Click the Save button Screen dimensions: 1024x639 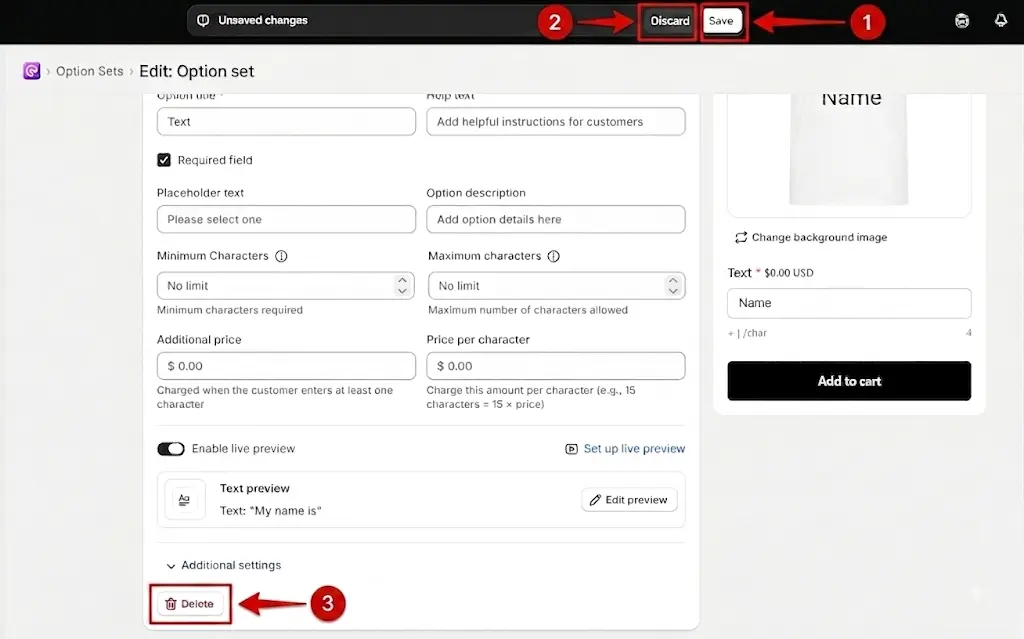[x=722, y=21]
